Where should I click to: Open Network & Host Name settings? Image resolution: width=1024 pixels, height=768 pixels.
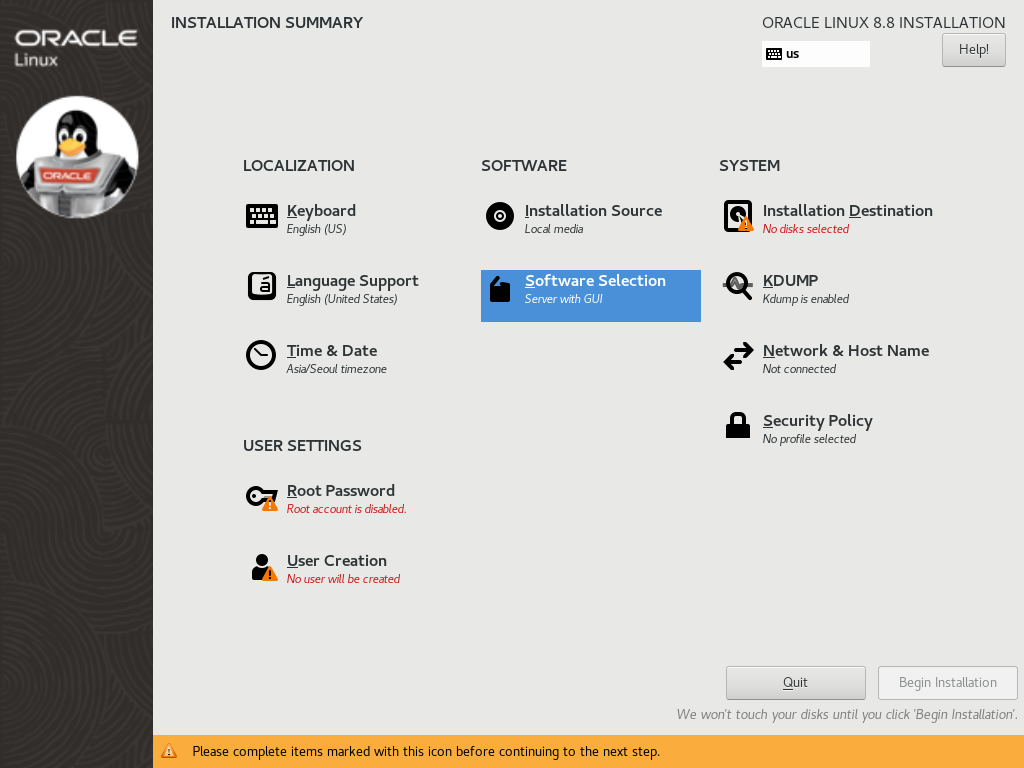coord(846,351)
